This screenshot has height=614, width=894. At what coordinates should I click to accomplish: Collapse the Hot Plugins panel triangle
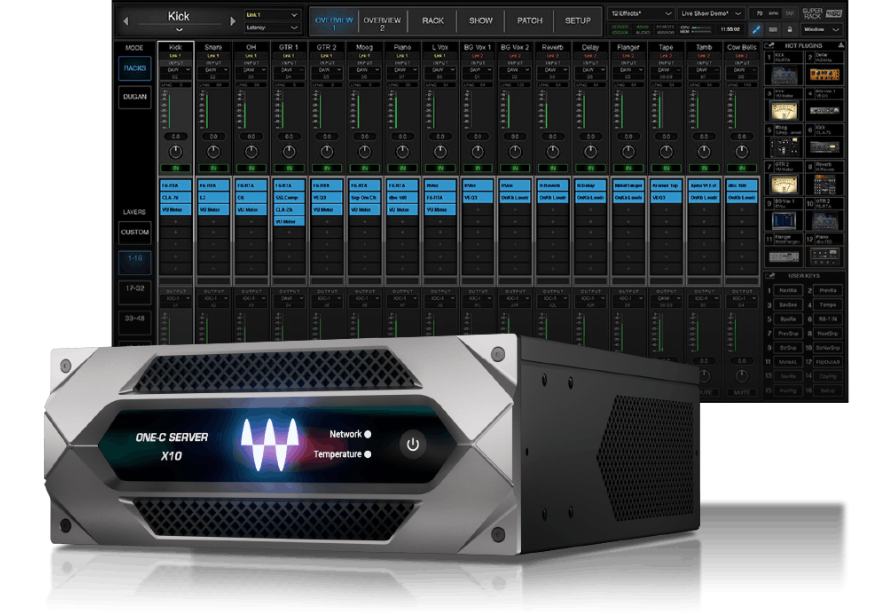840,45
